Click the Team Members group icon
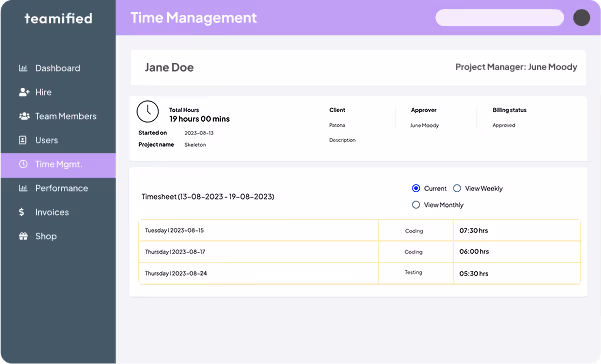Viewport: 601px width, 364px height. [x=24, y=116]
